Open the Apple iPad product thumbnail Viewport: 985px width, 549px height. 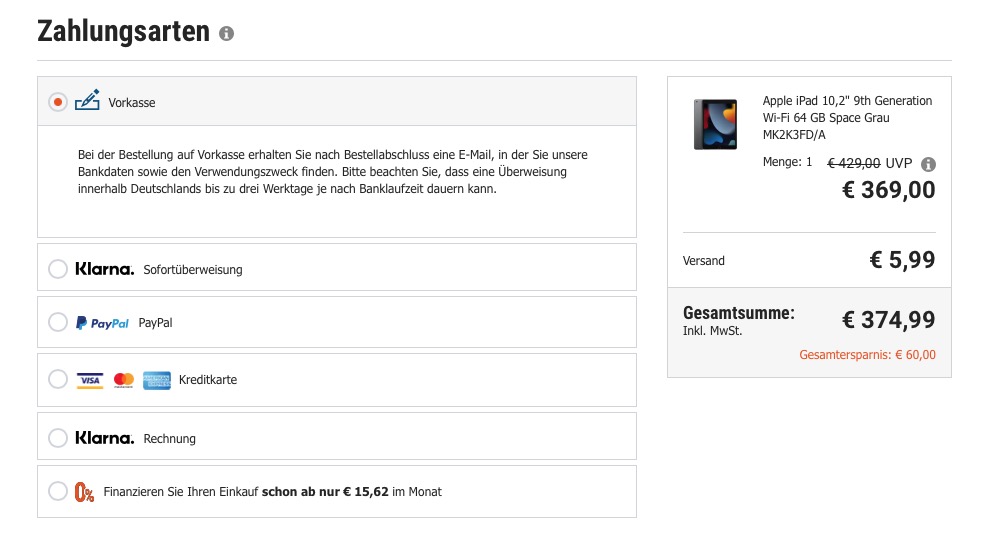click(716, 124)
